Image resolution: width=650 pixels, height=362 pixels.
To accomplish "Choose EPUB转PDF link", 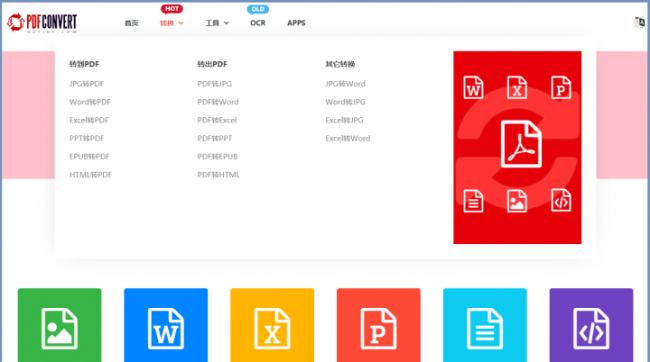I will pyautogui.click(x=90, y=157).
